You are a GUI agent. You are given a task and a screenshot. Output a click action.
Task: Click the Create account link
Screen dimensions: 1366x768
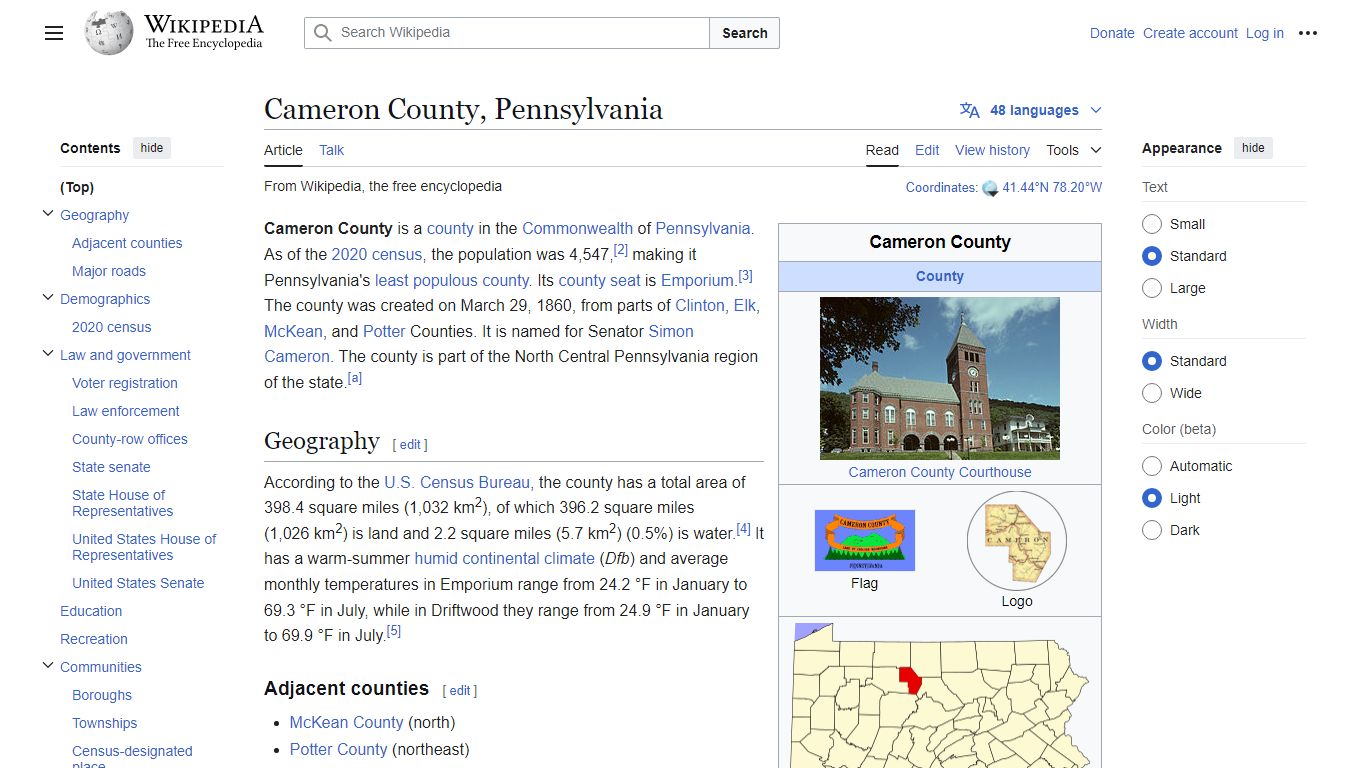pos(1190,33)
